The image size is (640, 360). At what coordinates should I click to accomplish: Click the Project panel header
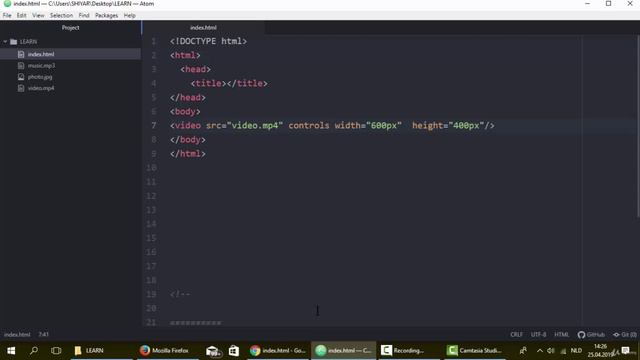tap(71, 27)
